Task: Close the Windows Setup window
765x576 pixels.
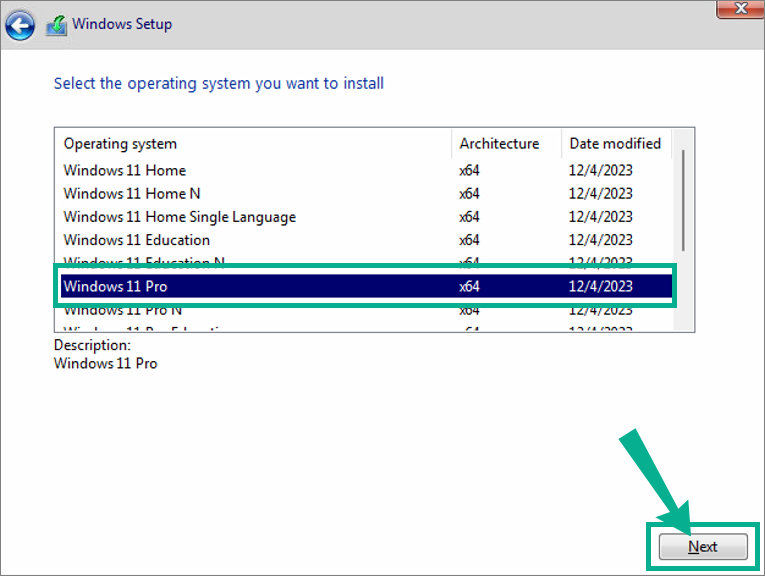Action: point(740,8)
